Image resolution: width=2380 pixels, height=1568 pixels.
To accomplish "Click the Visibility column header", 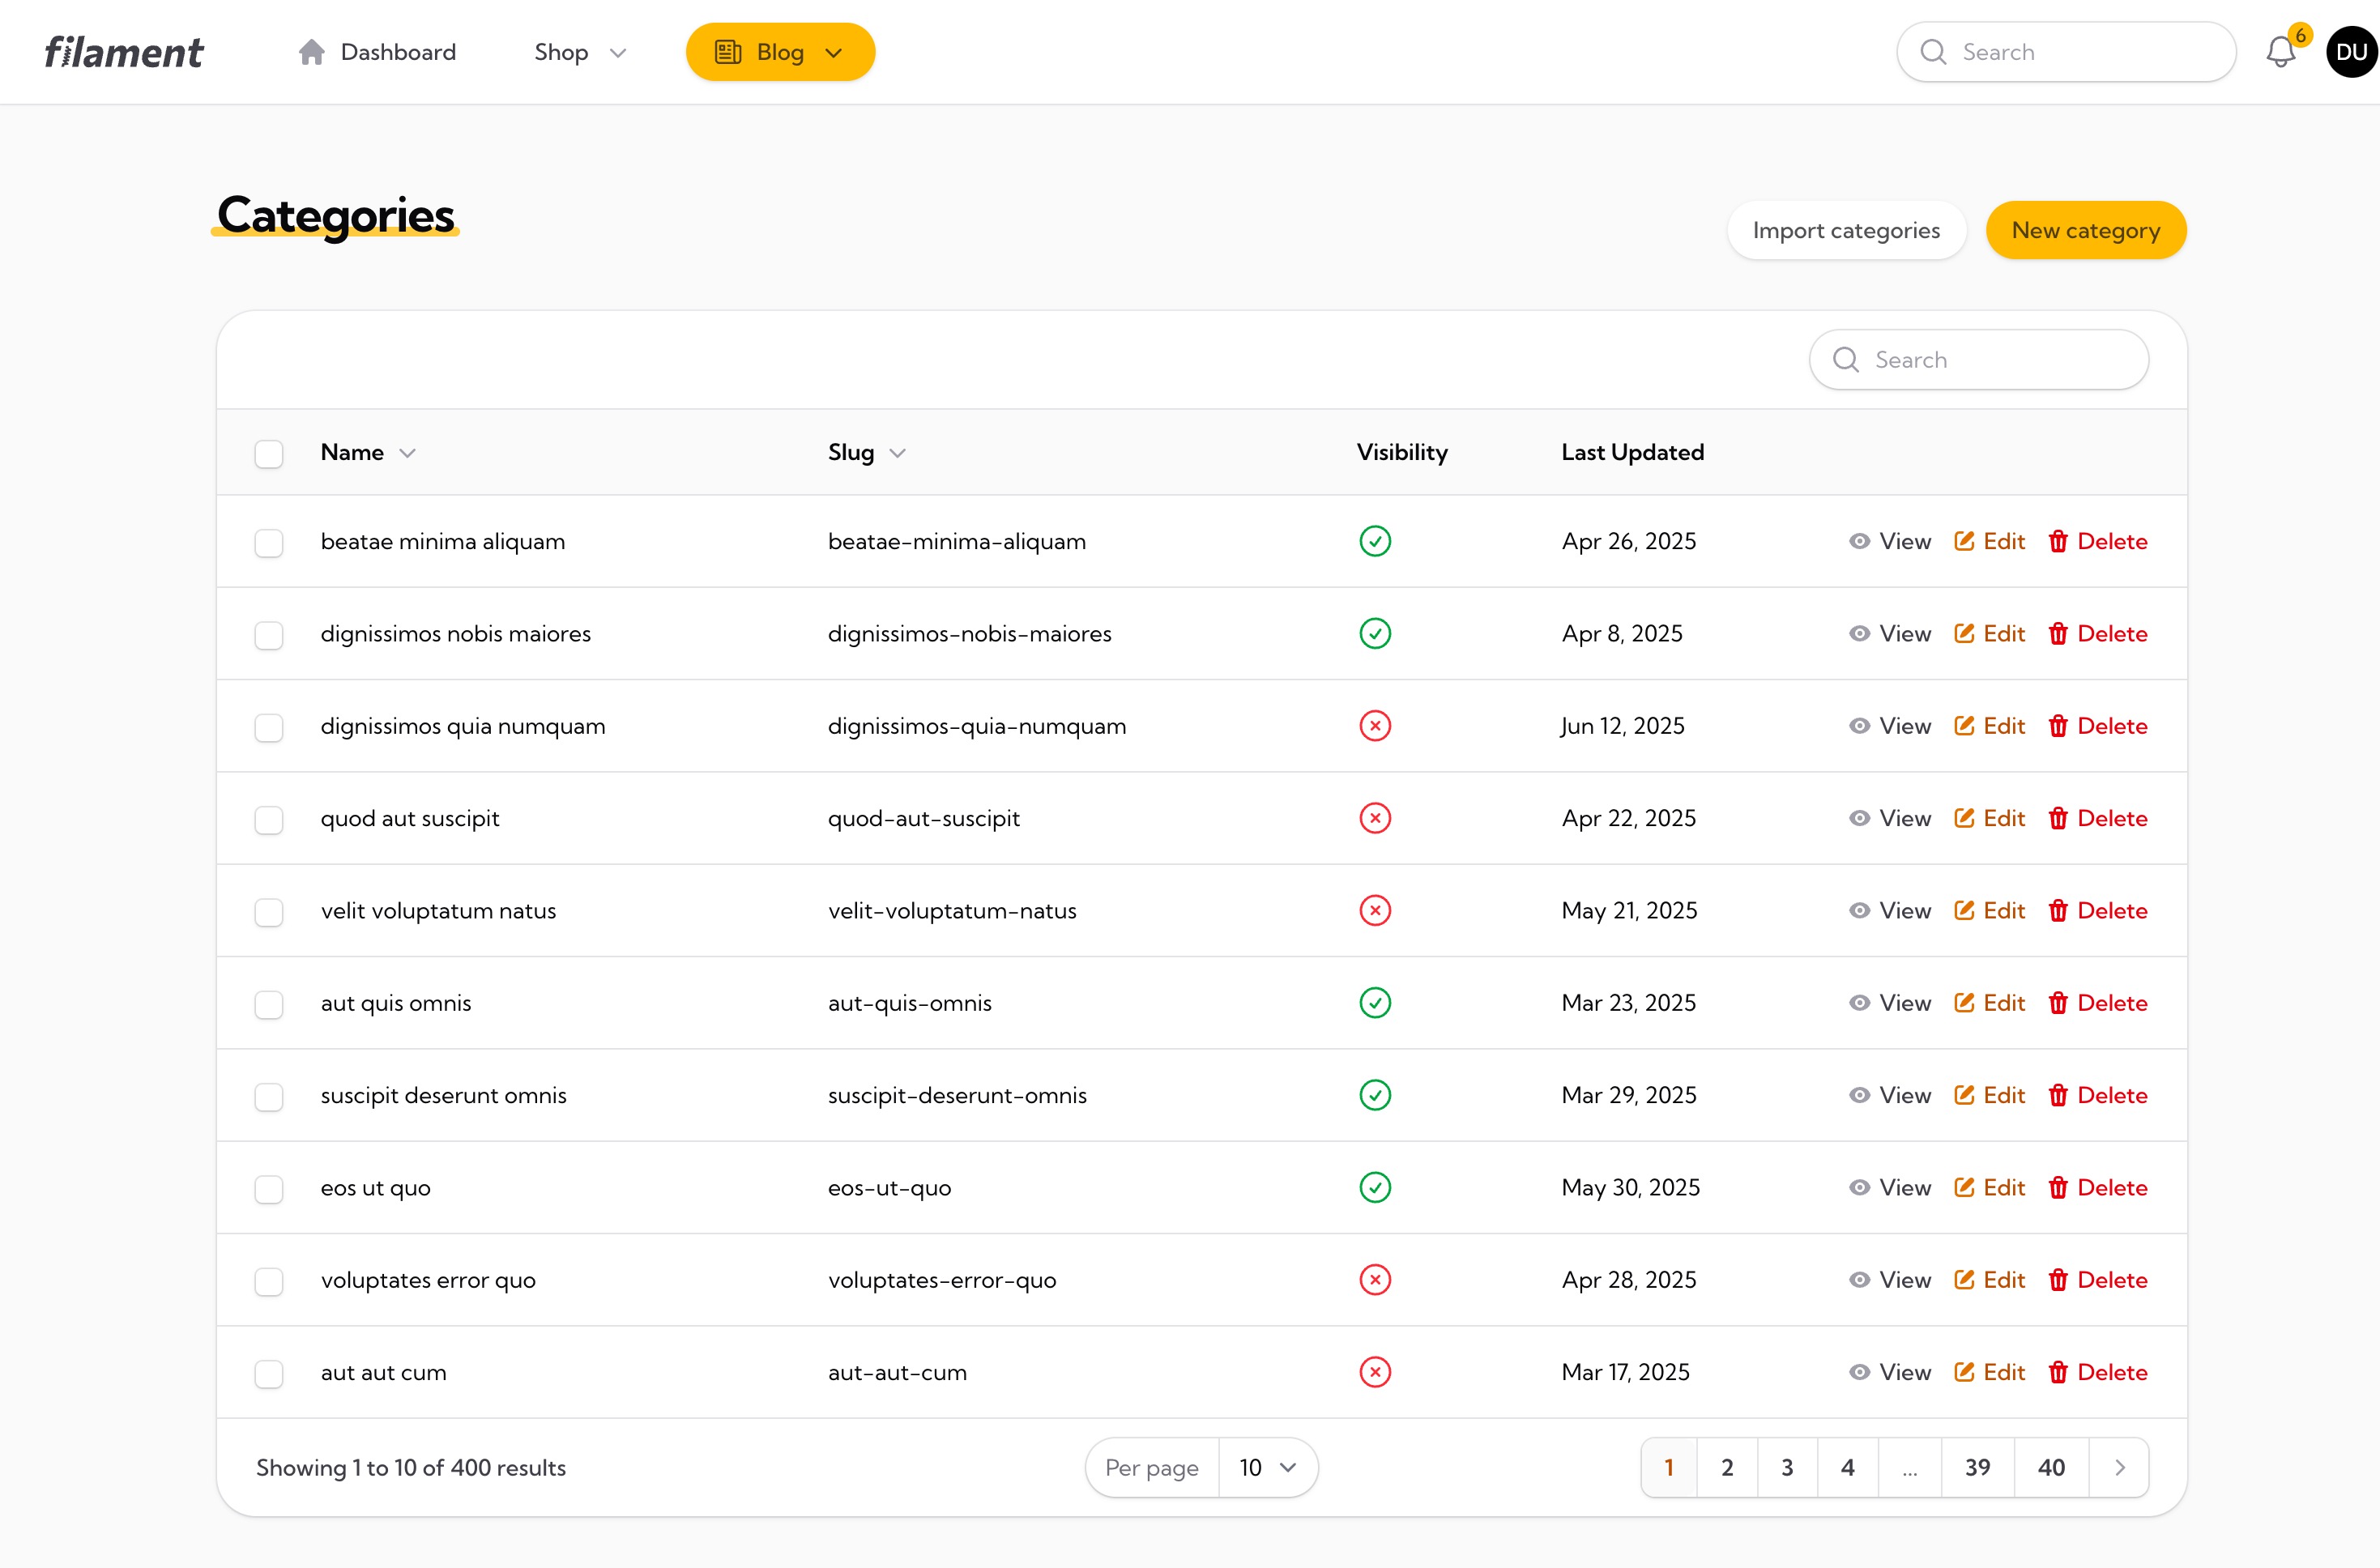I will [x=1402, y=453].
